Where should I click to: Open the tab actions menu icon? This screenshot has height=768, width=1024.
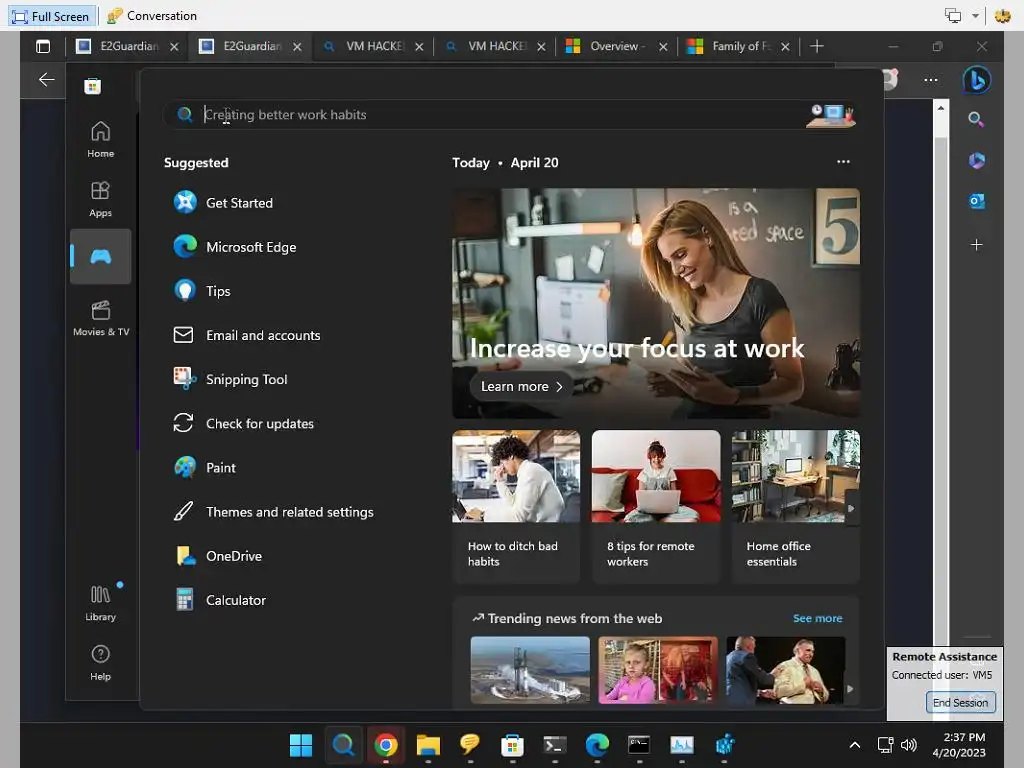point(43,46)
